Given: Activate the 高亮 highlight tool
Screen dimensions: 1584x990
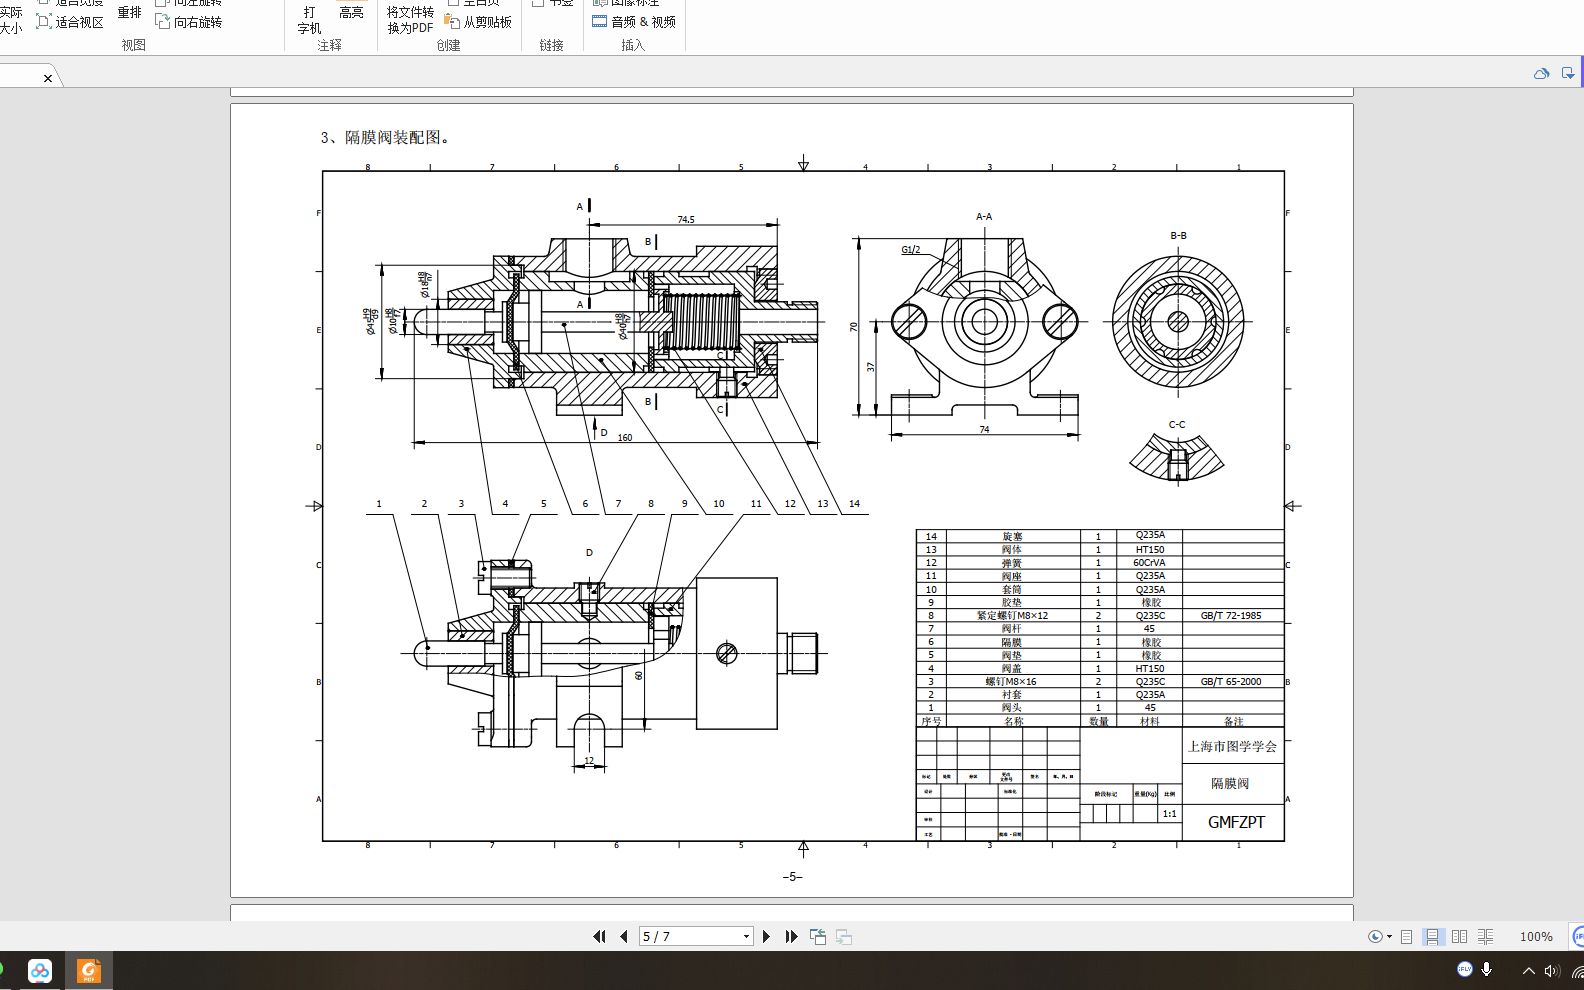Looking at the screenshot, I should pyautogui.click(x=351, y=12).
